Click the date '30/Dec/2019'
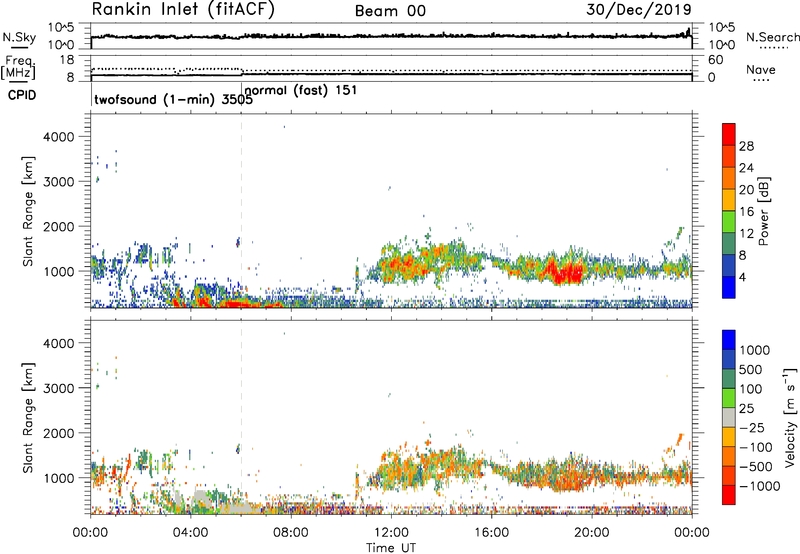 [639, 10]
